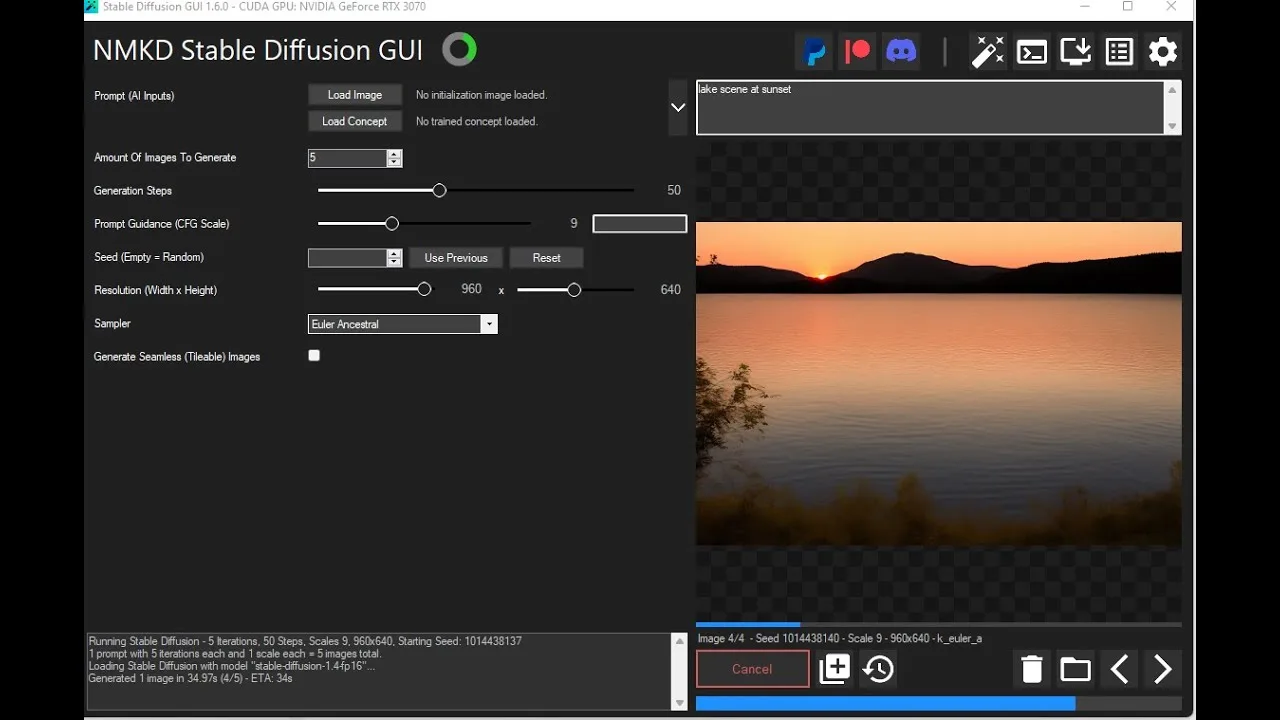Screen dimensions: 1280x720
Task: Click the extra CFG scales text field
Action: [640, 224]
